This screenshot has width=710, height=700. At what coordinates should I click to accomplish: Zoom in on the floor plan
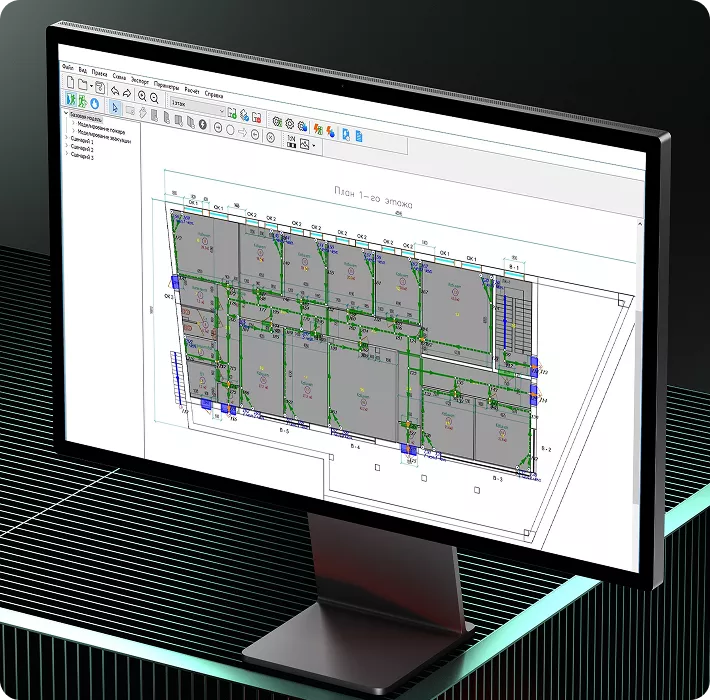142,96
